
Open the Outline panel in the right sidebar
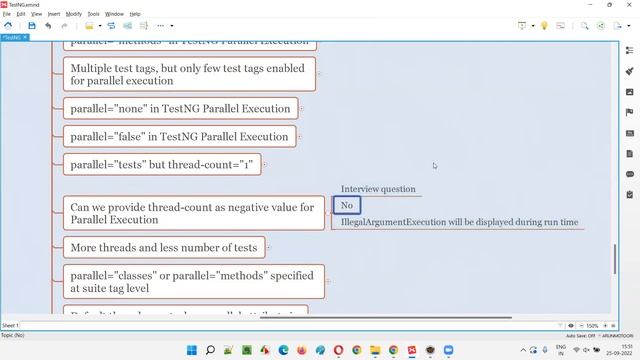pyautogui.click(x=629, y=50)
